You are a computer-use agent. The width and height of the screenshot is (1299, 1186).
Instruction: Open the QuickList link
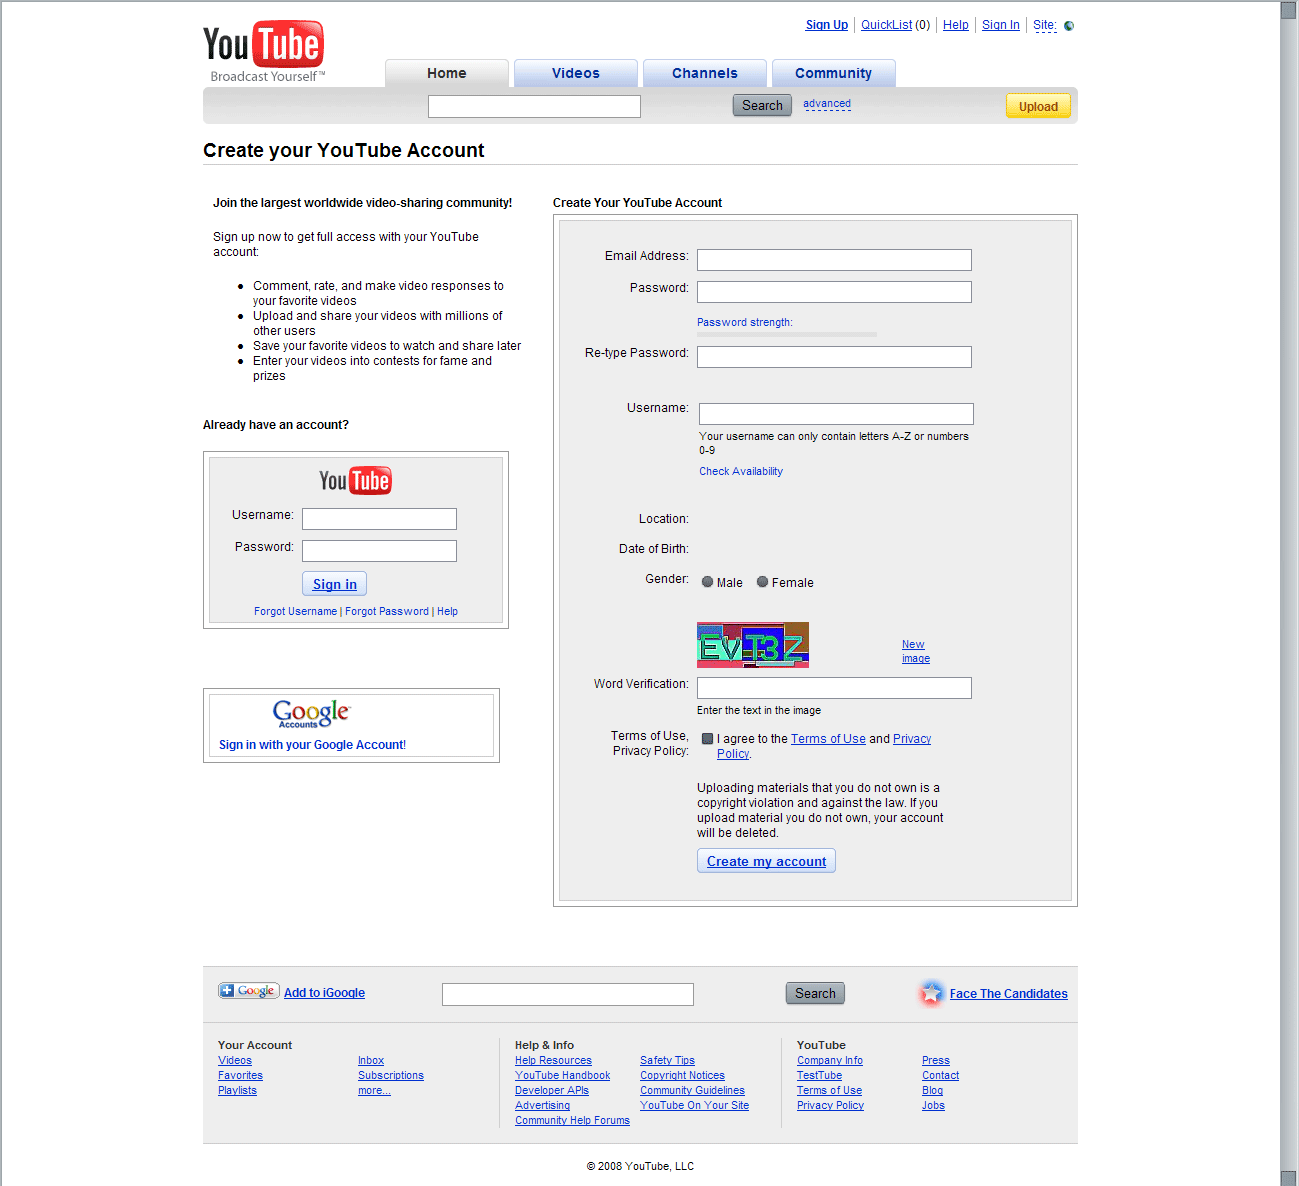coord(887,25)
